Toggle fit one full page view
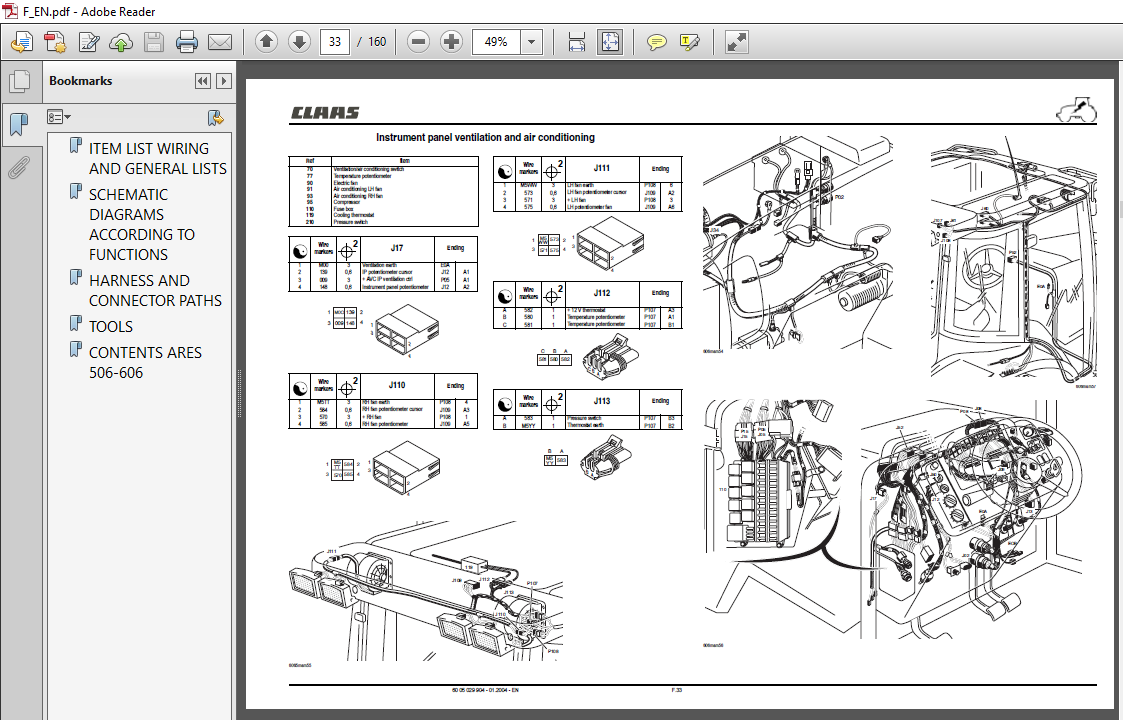Image resolution: width=1123 pixels, height=720 pixels. (610, 42)
